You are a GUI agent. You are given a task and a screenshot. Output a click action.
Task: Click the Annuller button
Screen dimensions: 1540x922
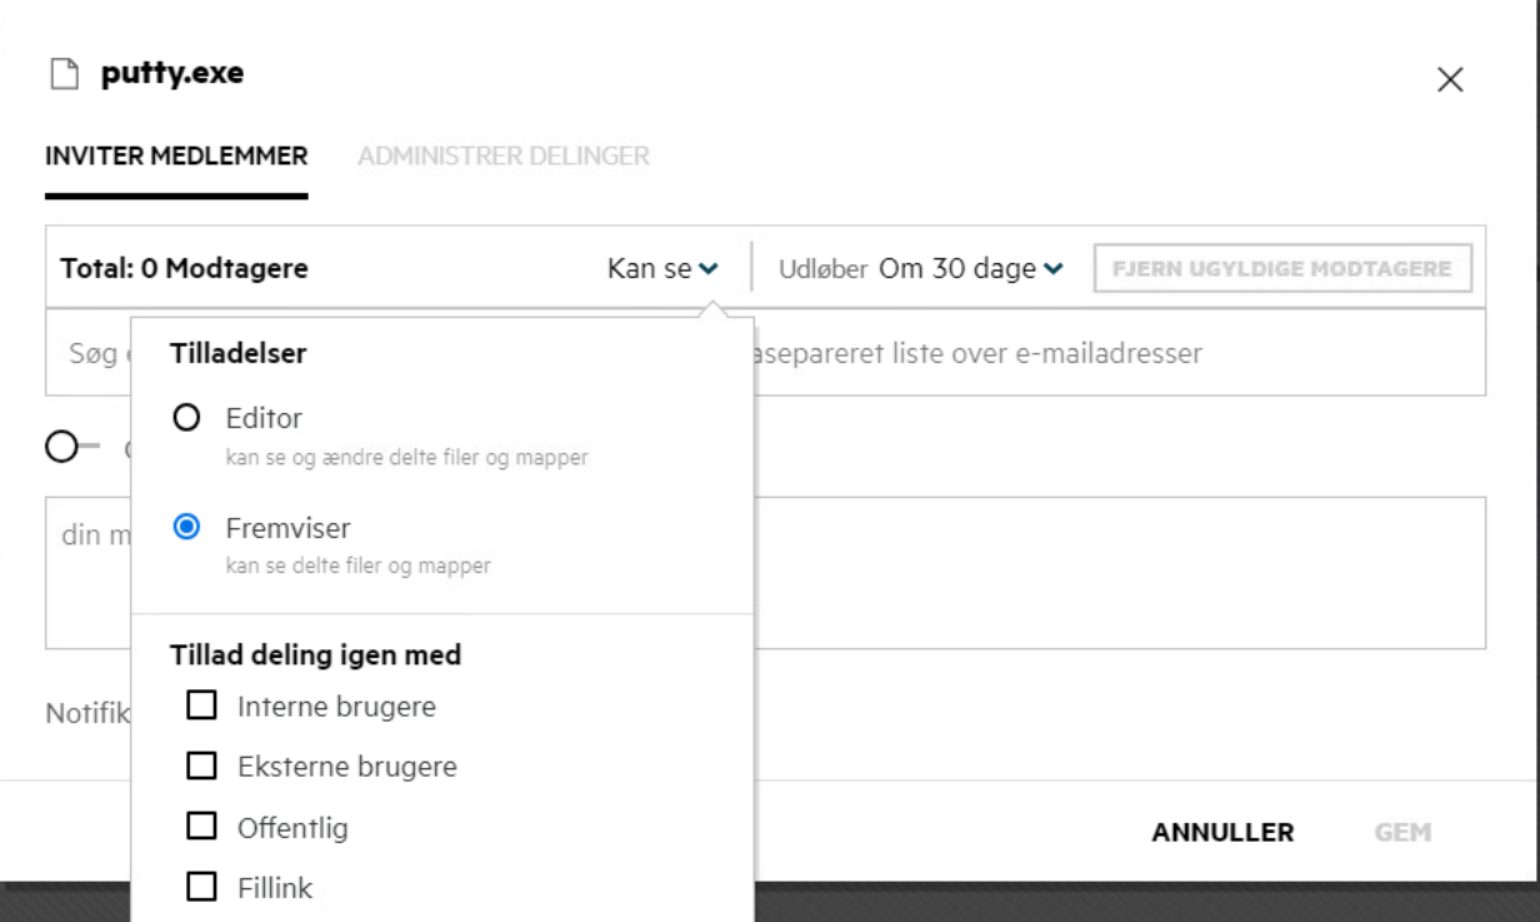point(1222,832)
